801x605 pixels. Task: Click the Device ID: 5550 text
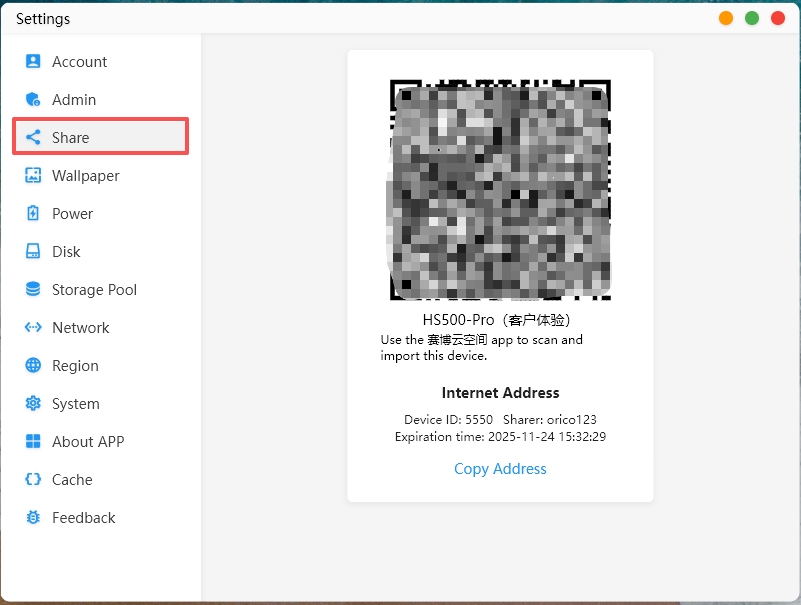coord(449,420)
